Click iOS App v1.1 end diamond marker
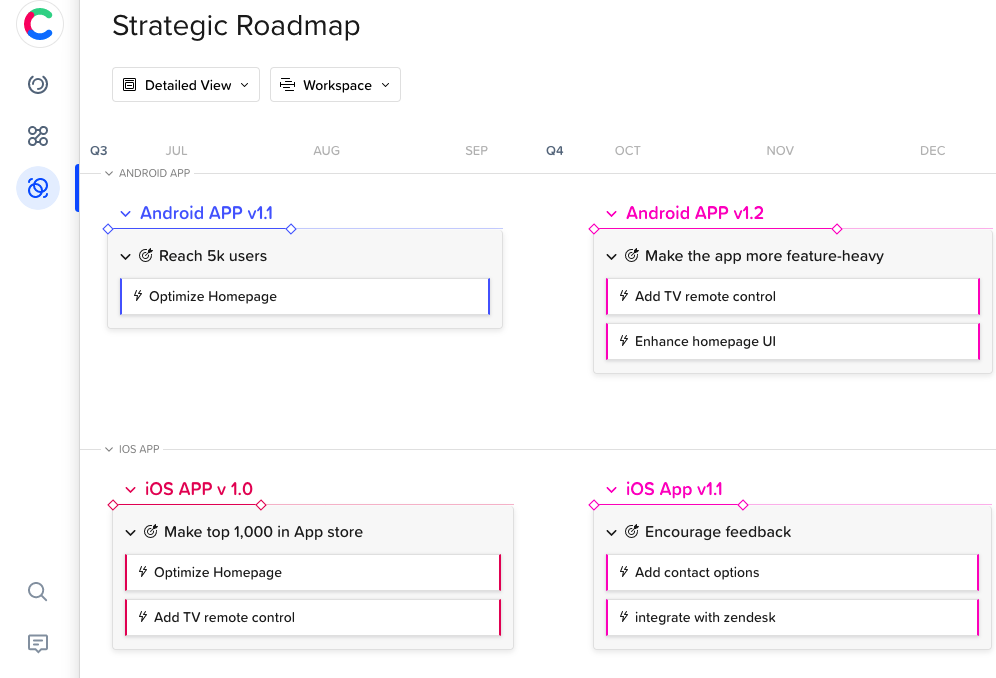 coord(743,505)
